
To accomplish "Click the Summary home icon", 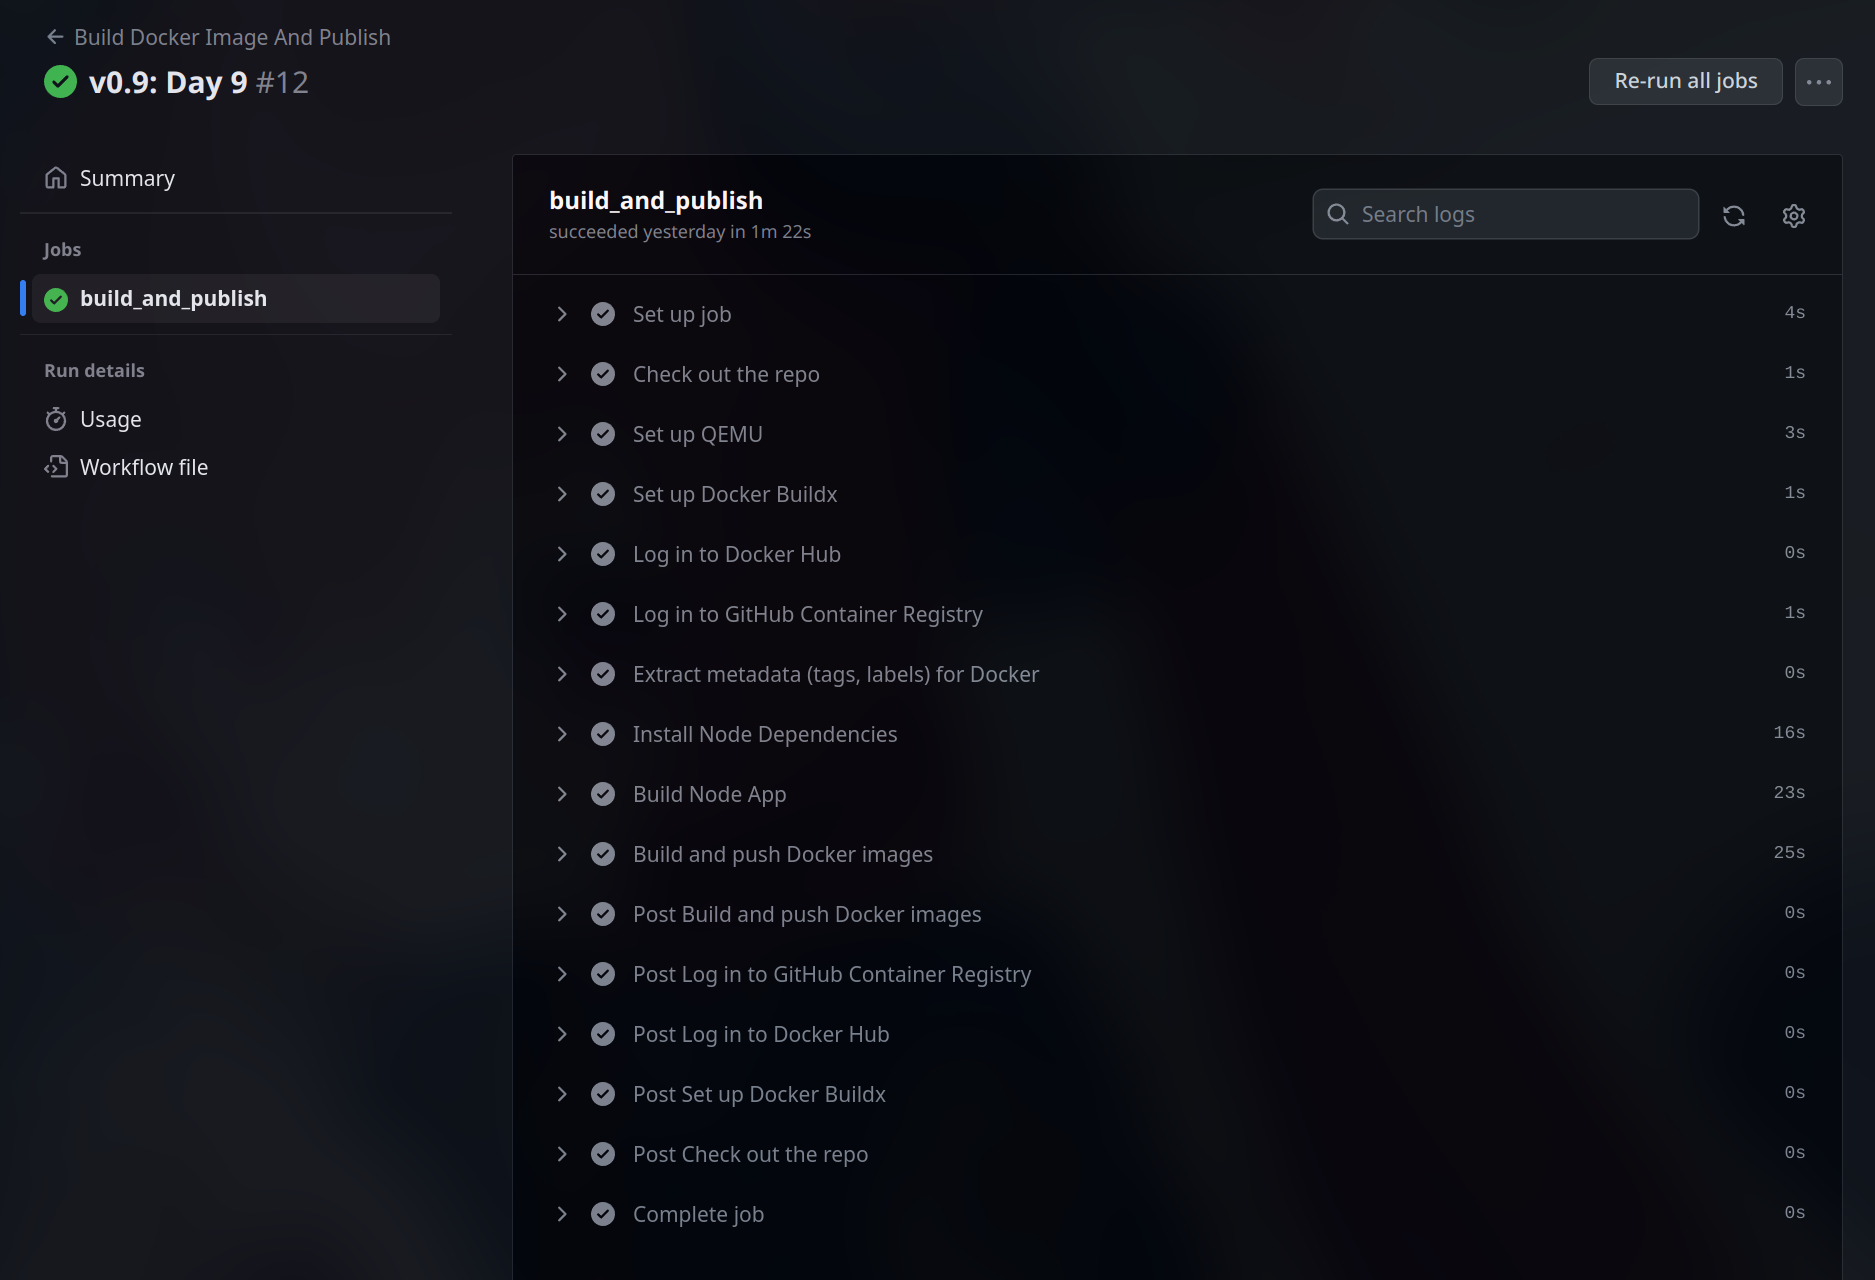I will click(56, 178).
